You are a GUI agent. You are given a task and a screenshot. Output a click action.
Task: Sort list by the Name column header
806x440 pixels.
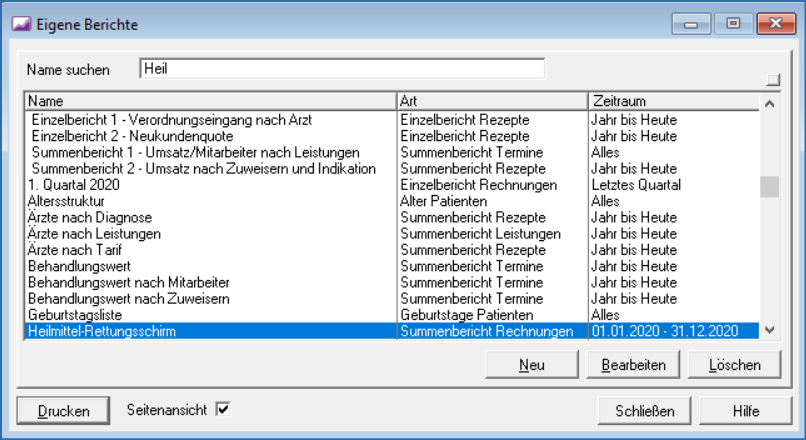tap(210, 101)
